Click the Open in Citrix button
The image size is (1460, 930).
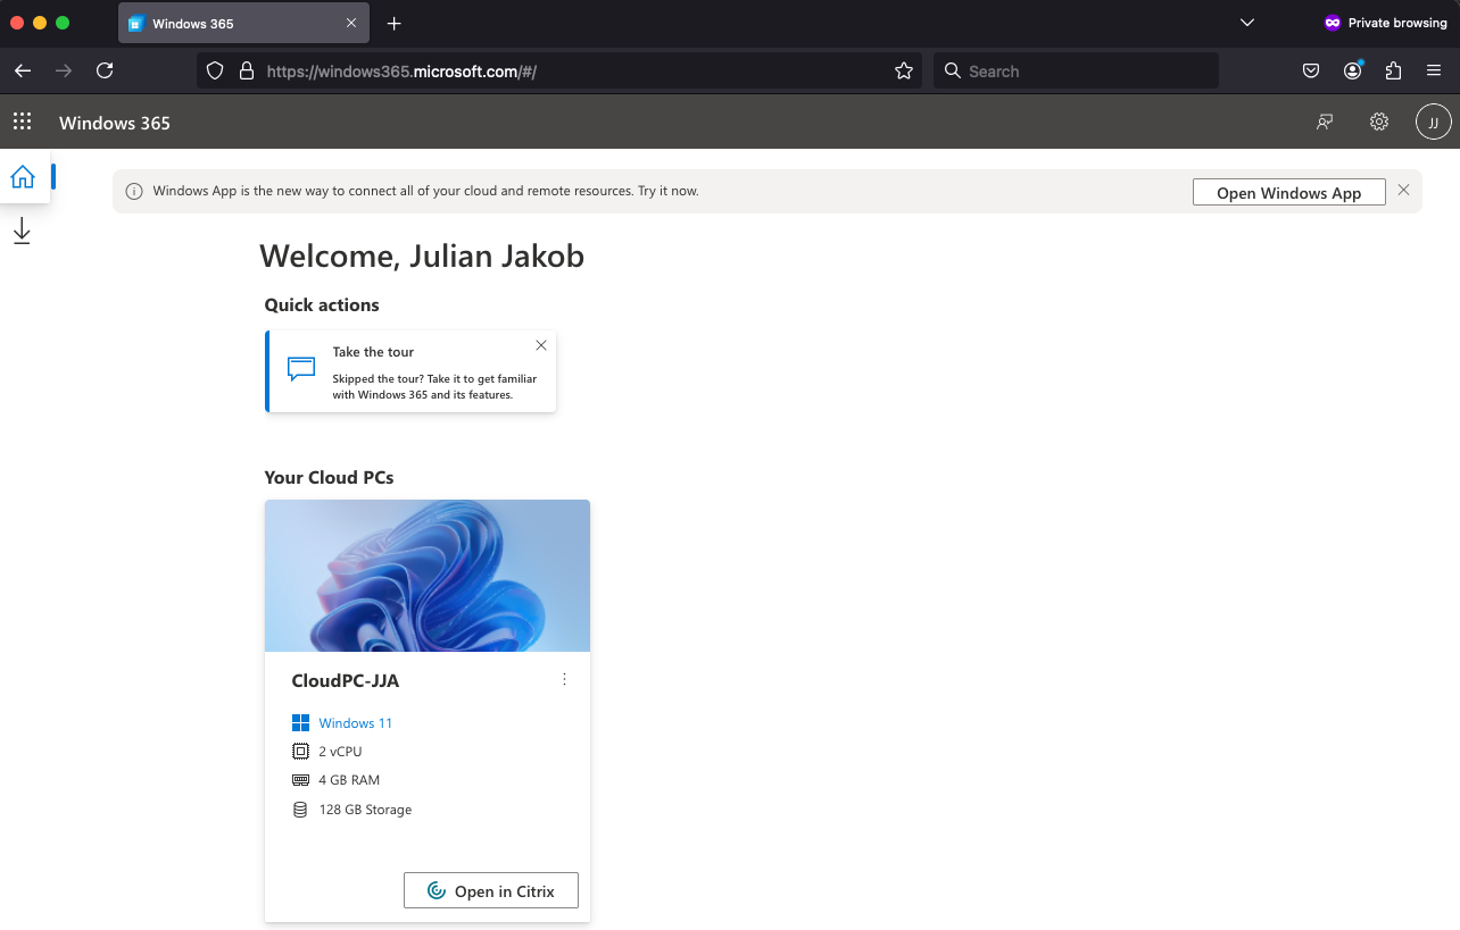[x=491, y=891]
